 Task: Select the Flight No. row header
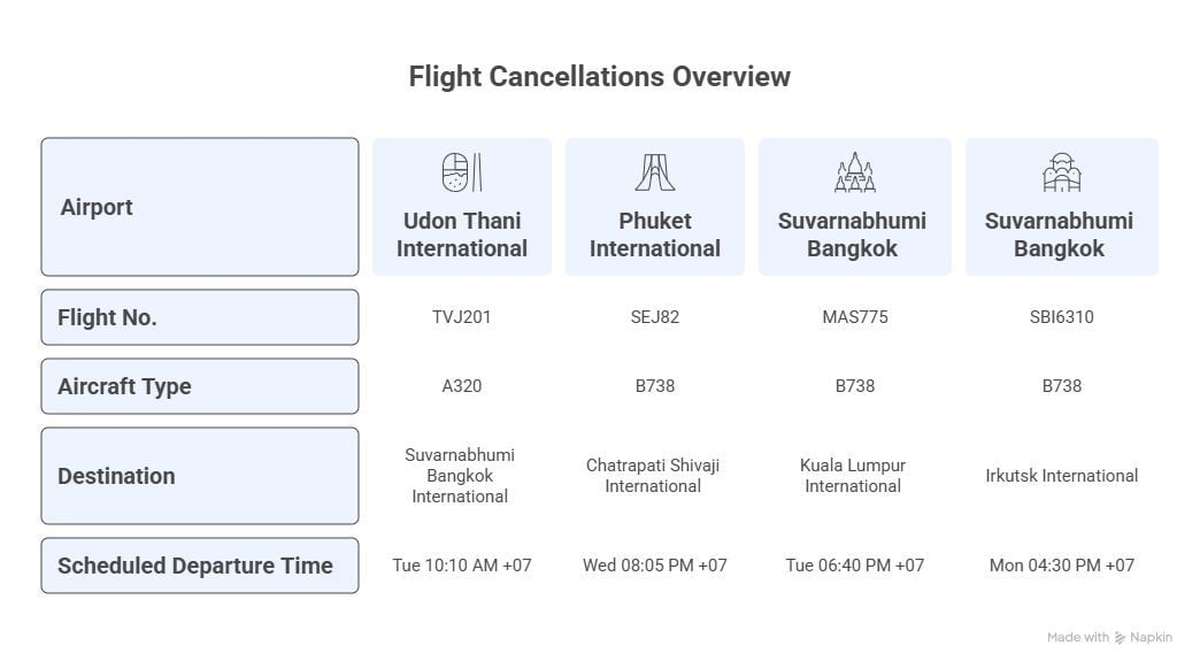coord(199,317)
